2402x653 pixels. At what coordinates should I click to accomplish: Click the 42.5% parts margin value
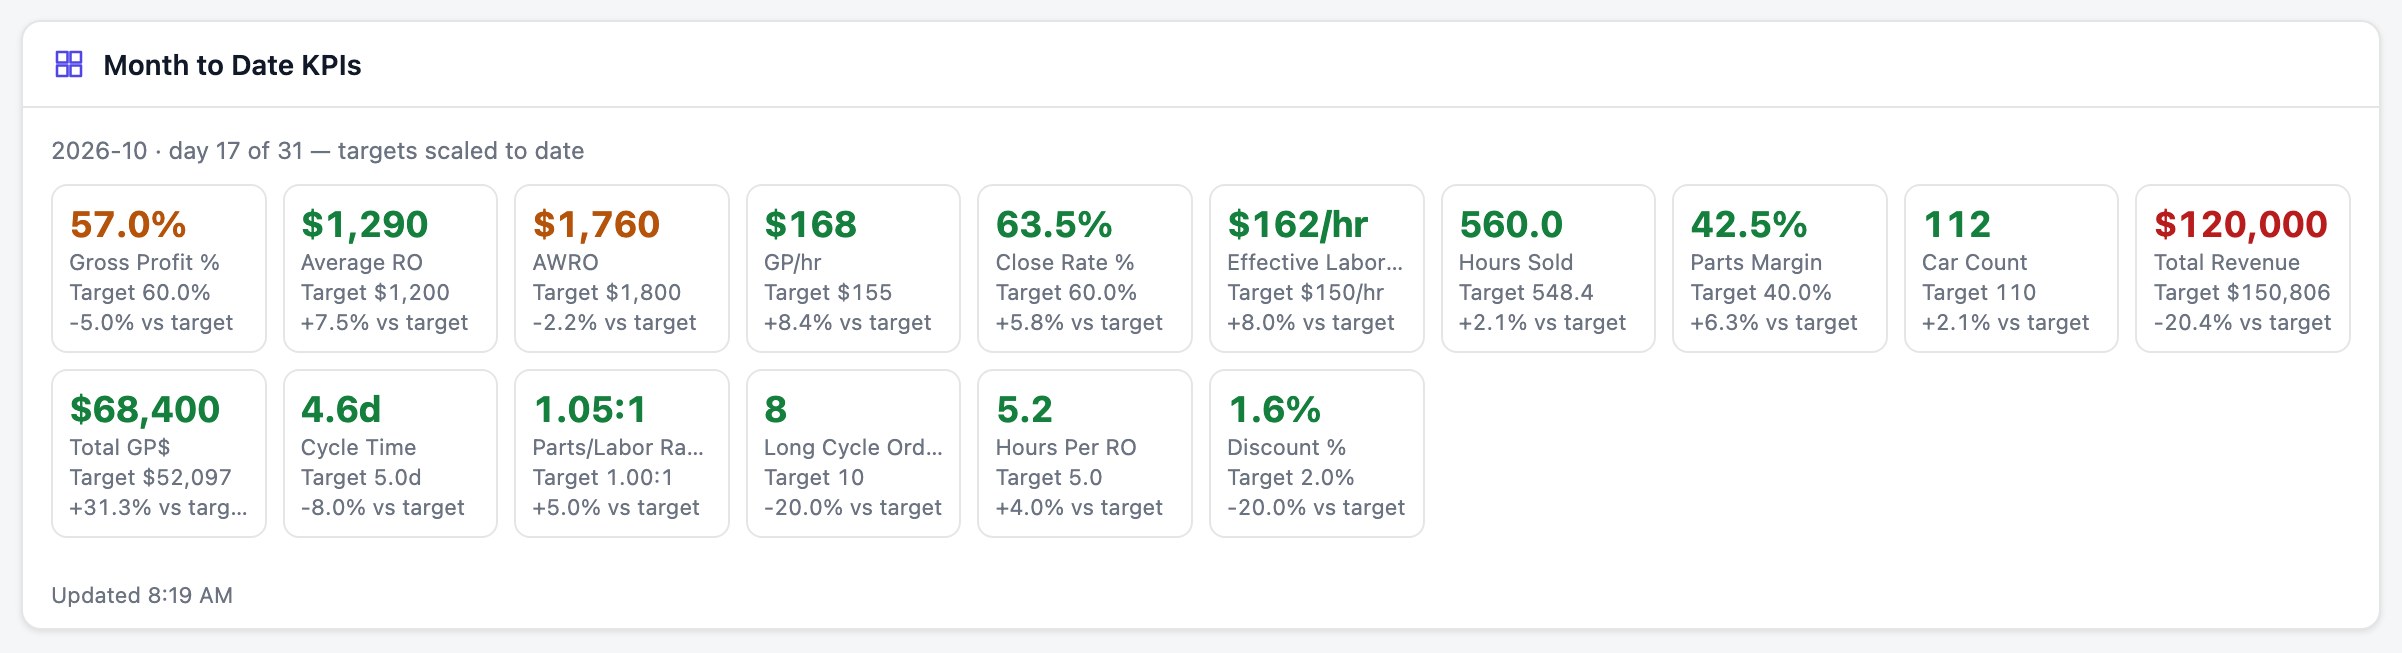point(1749,224)
